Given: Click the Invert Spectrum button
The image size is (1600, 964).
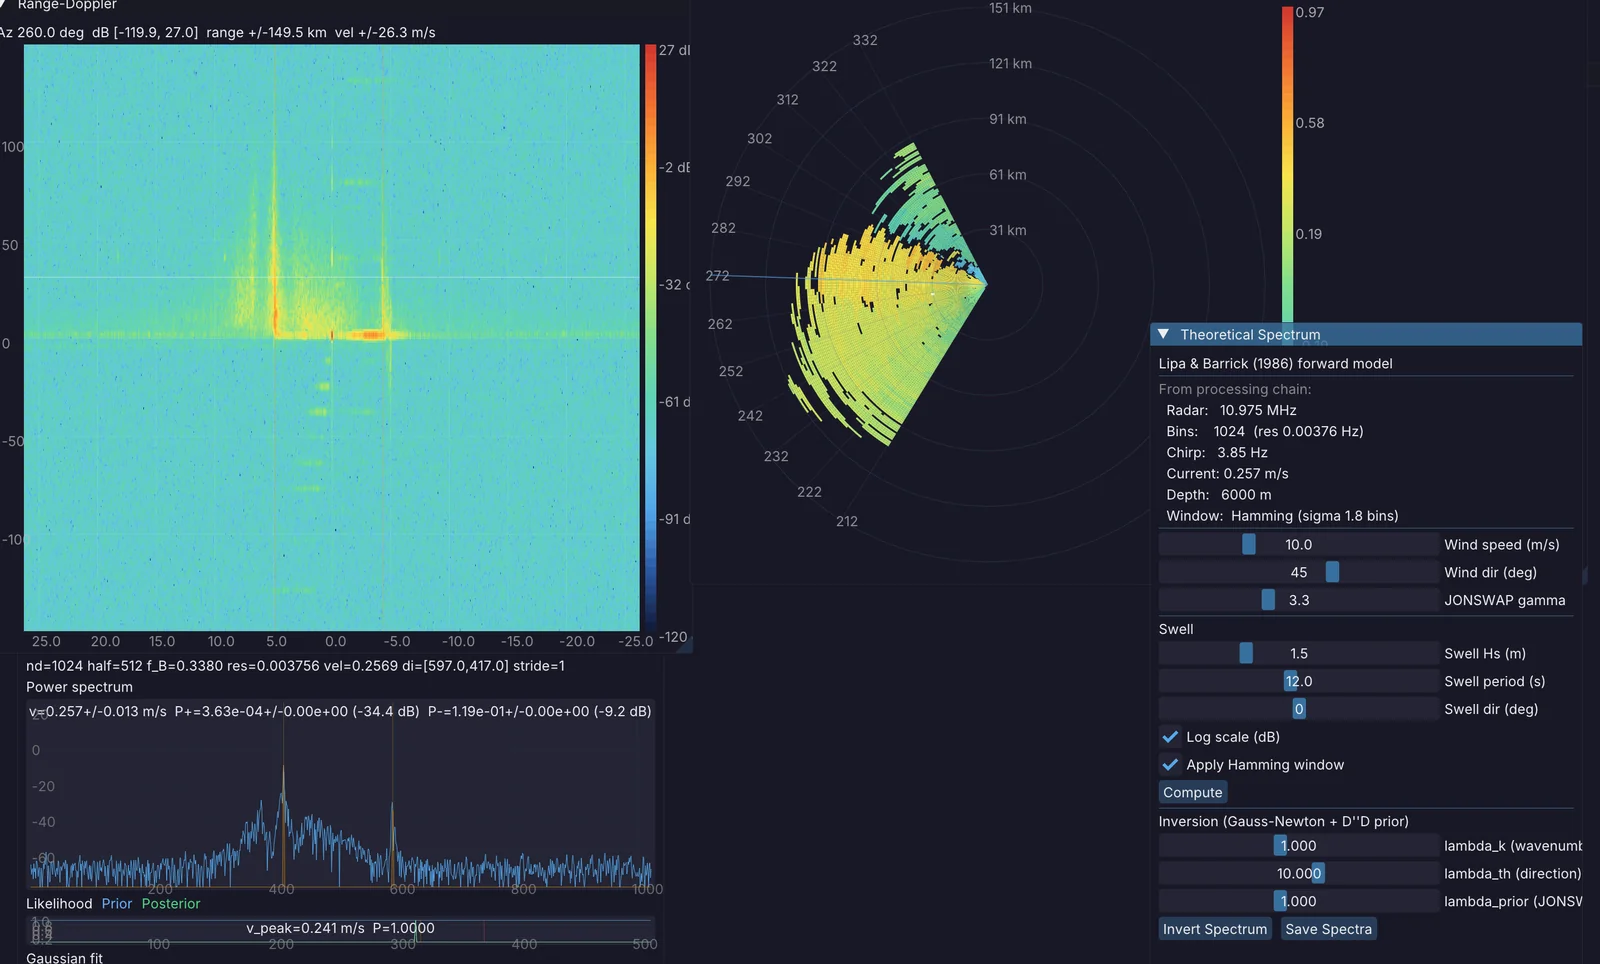Looking at the screenshot, I should [1215, 929].
